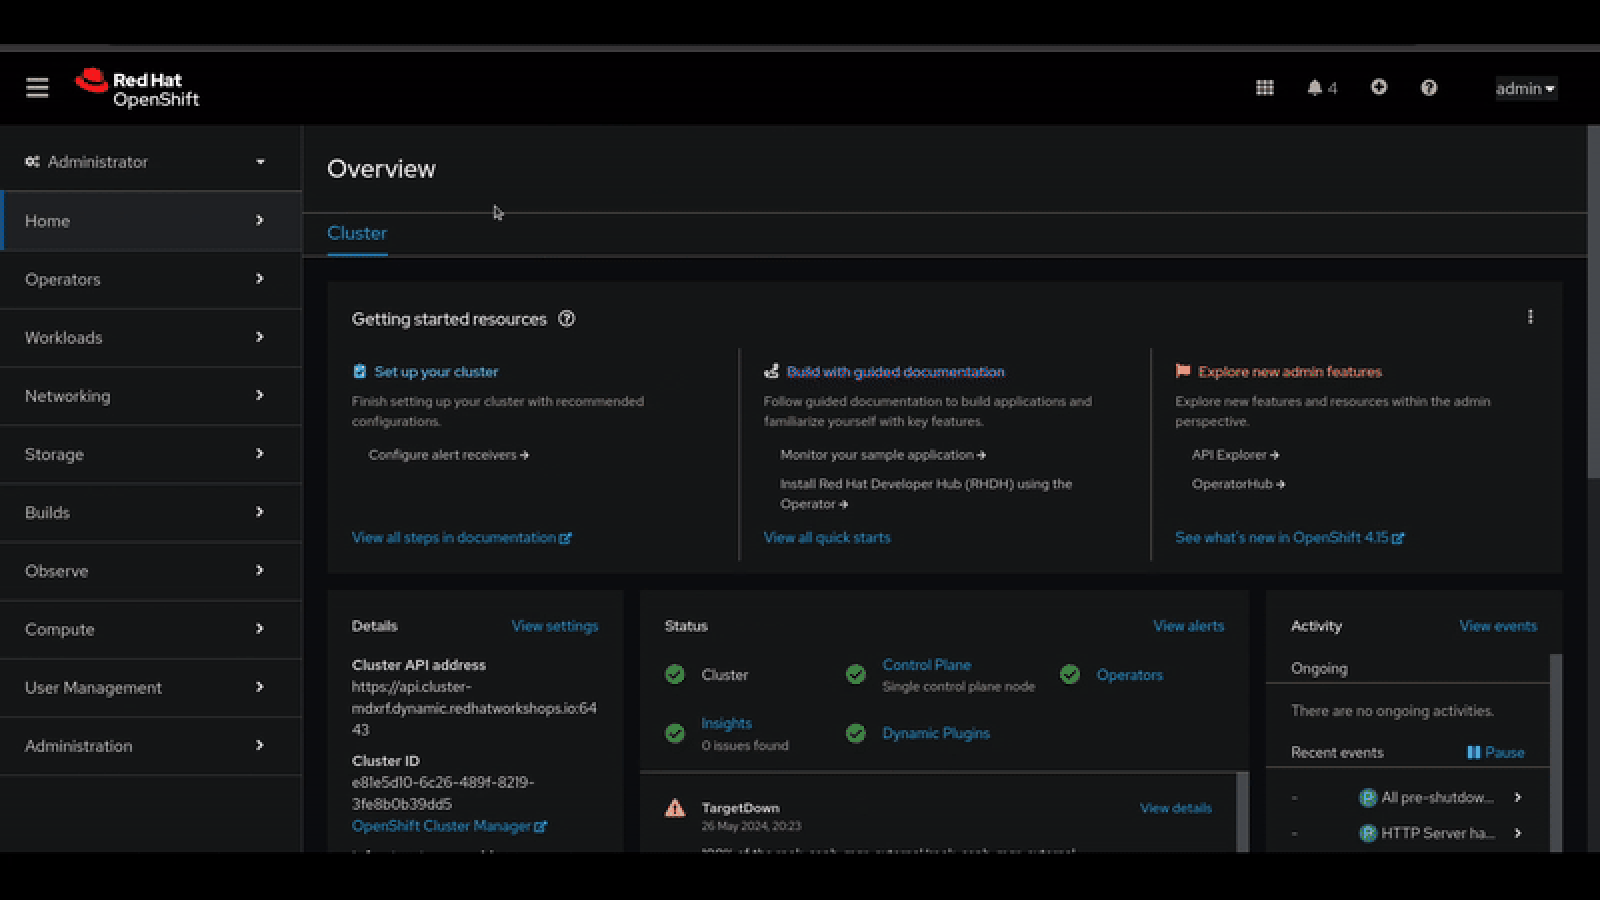Screen dimensions: 1600x900
Task: Click the Getting started resources help icon
Action: [566, 319]
